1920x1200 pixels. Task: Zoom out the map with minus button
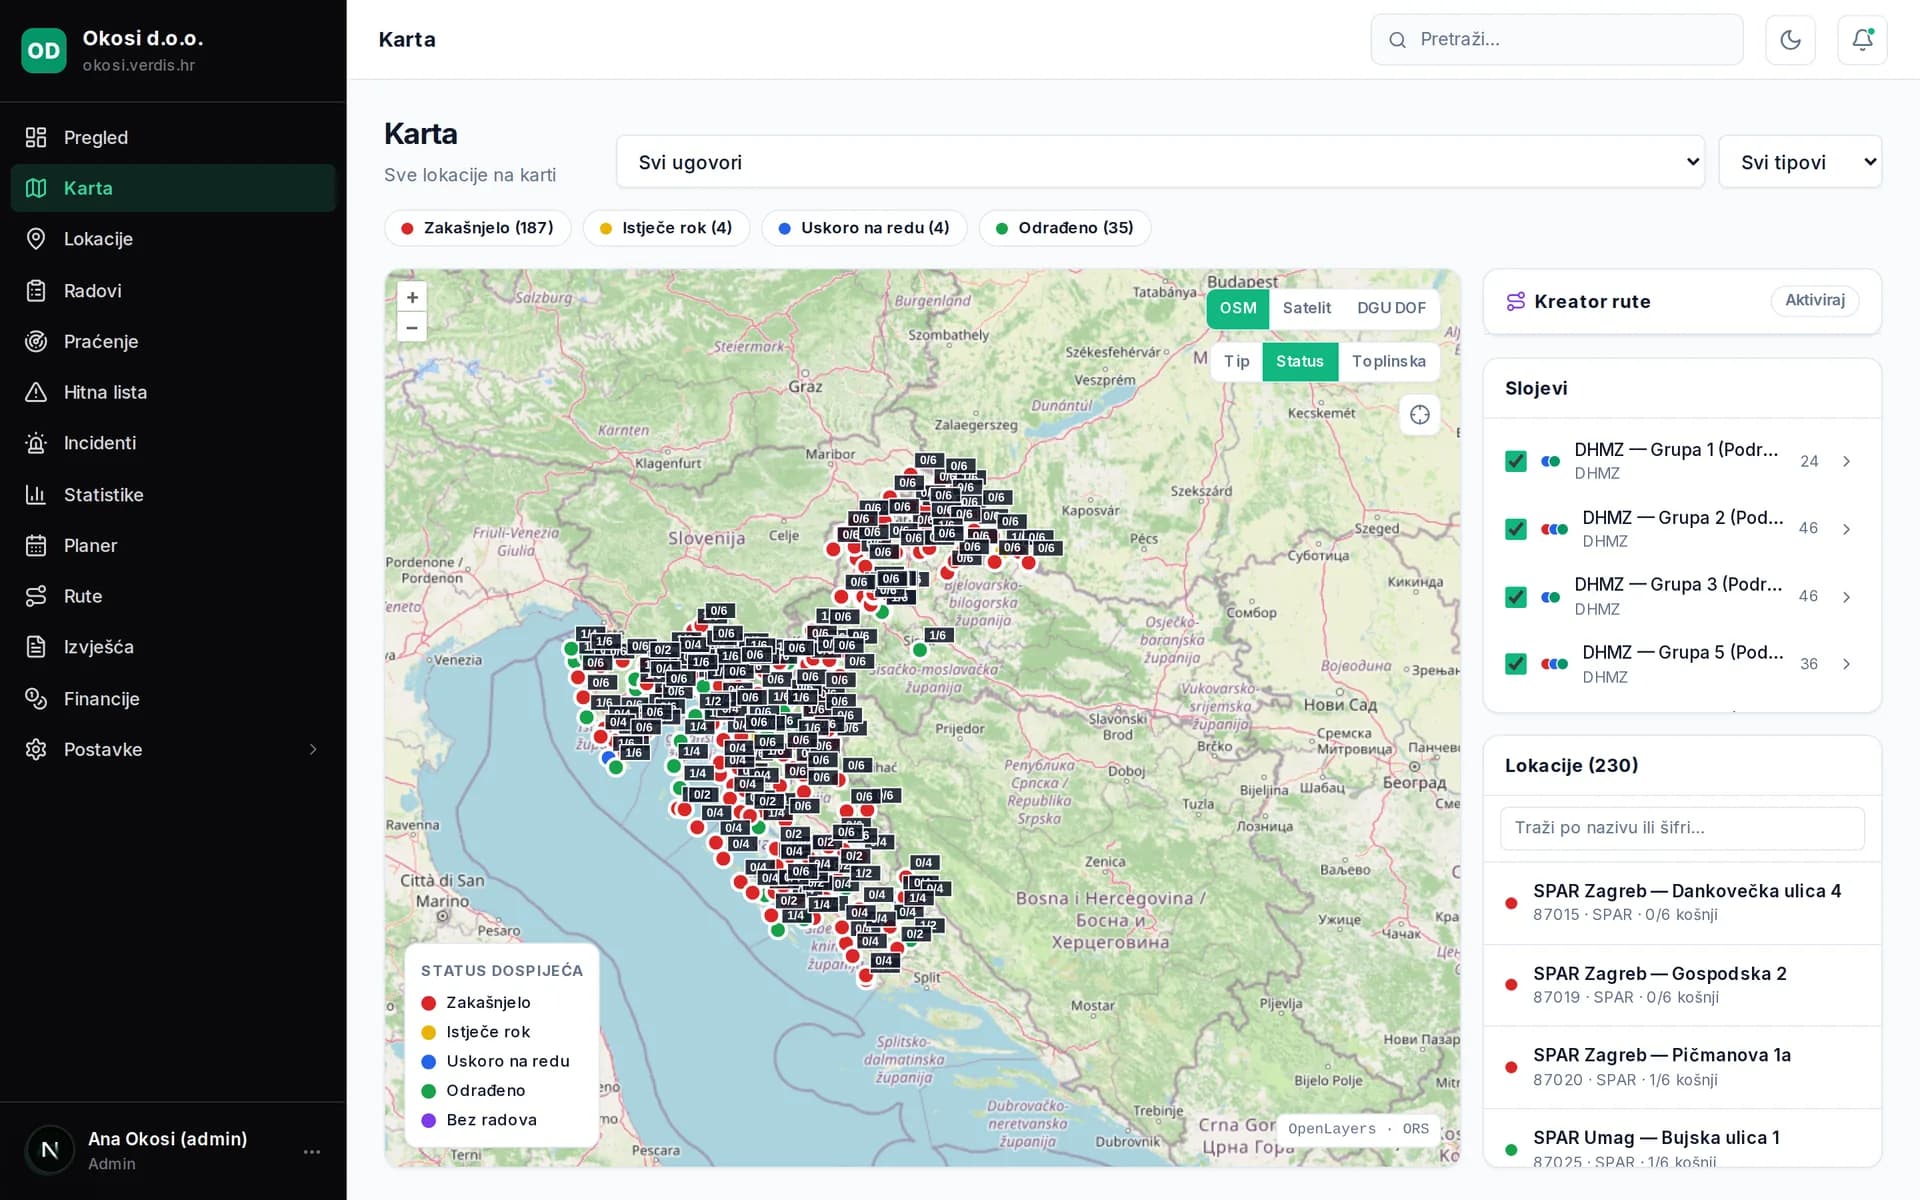(412, 327)
